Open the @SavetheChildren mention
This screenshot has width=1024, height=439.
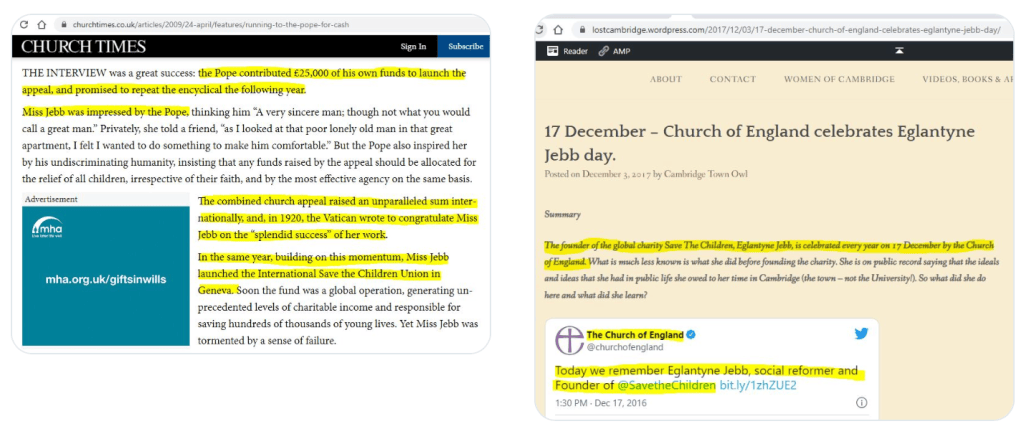666,385
